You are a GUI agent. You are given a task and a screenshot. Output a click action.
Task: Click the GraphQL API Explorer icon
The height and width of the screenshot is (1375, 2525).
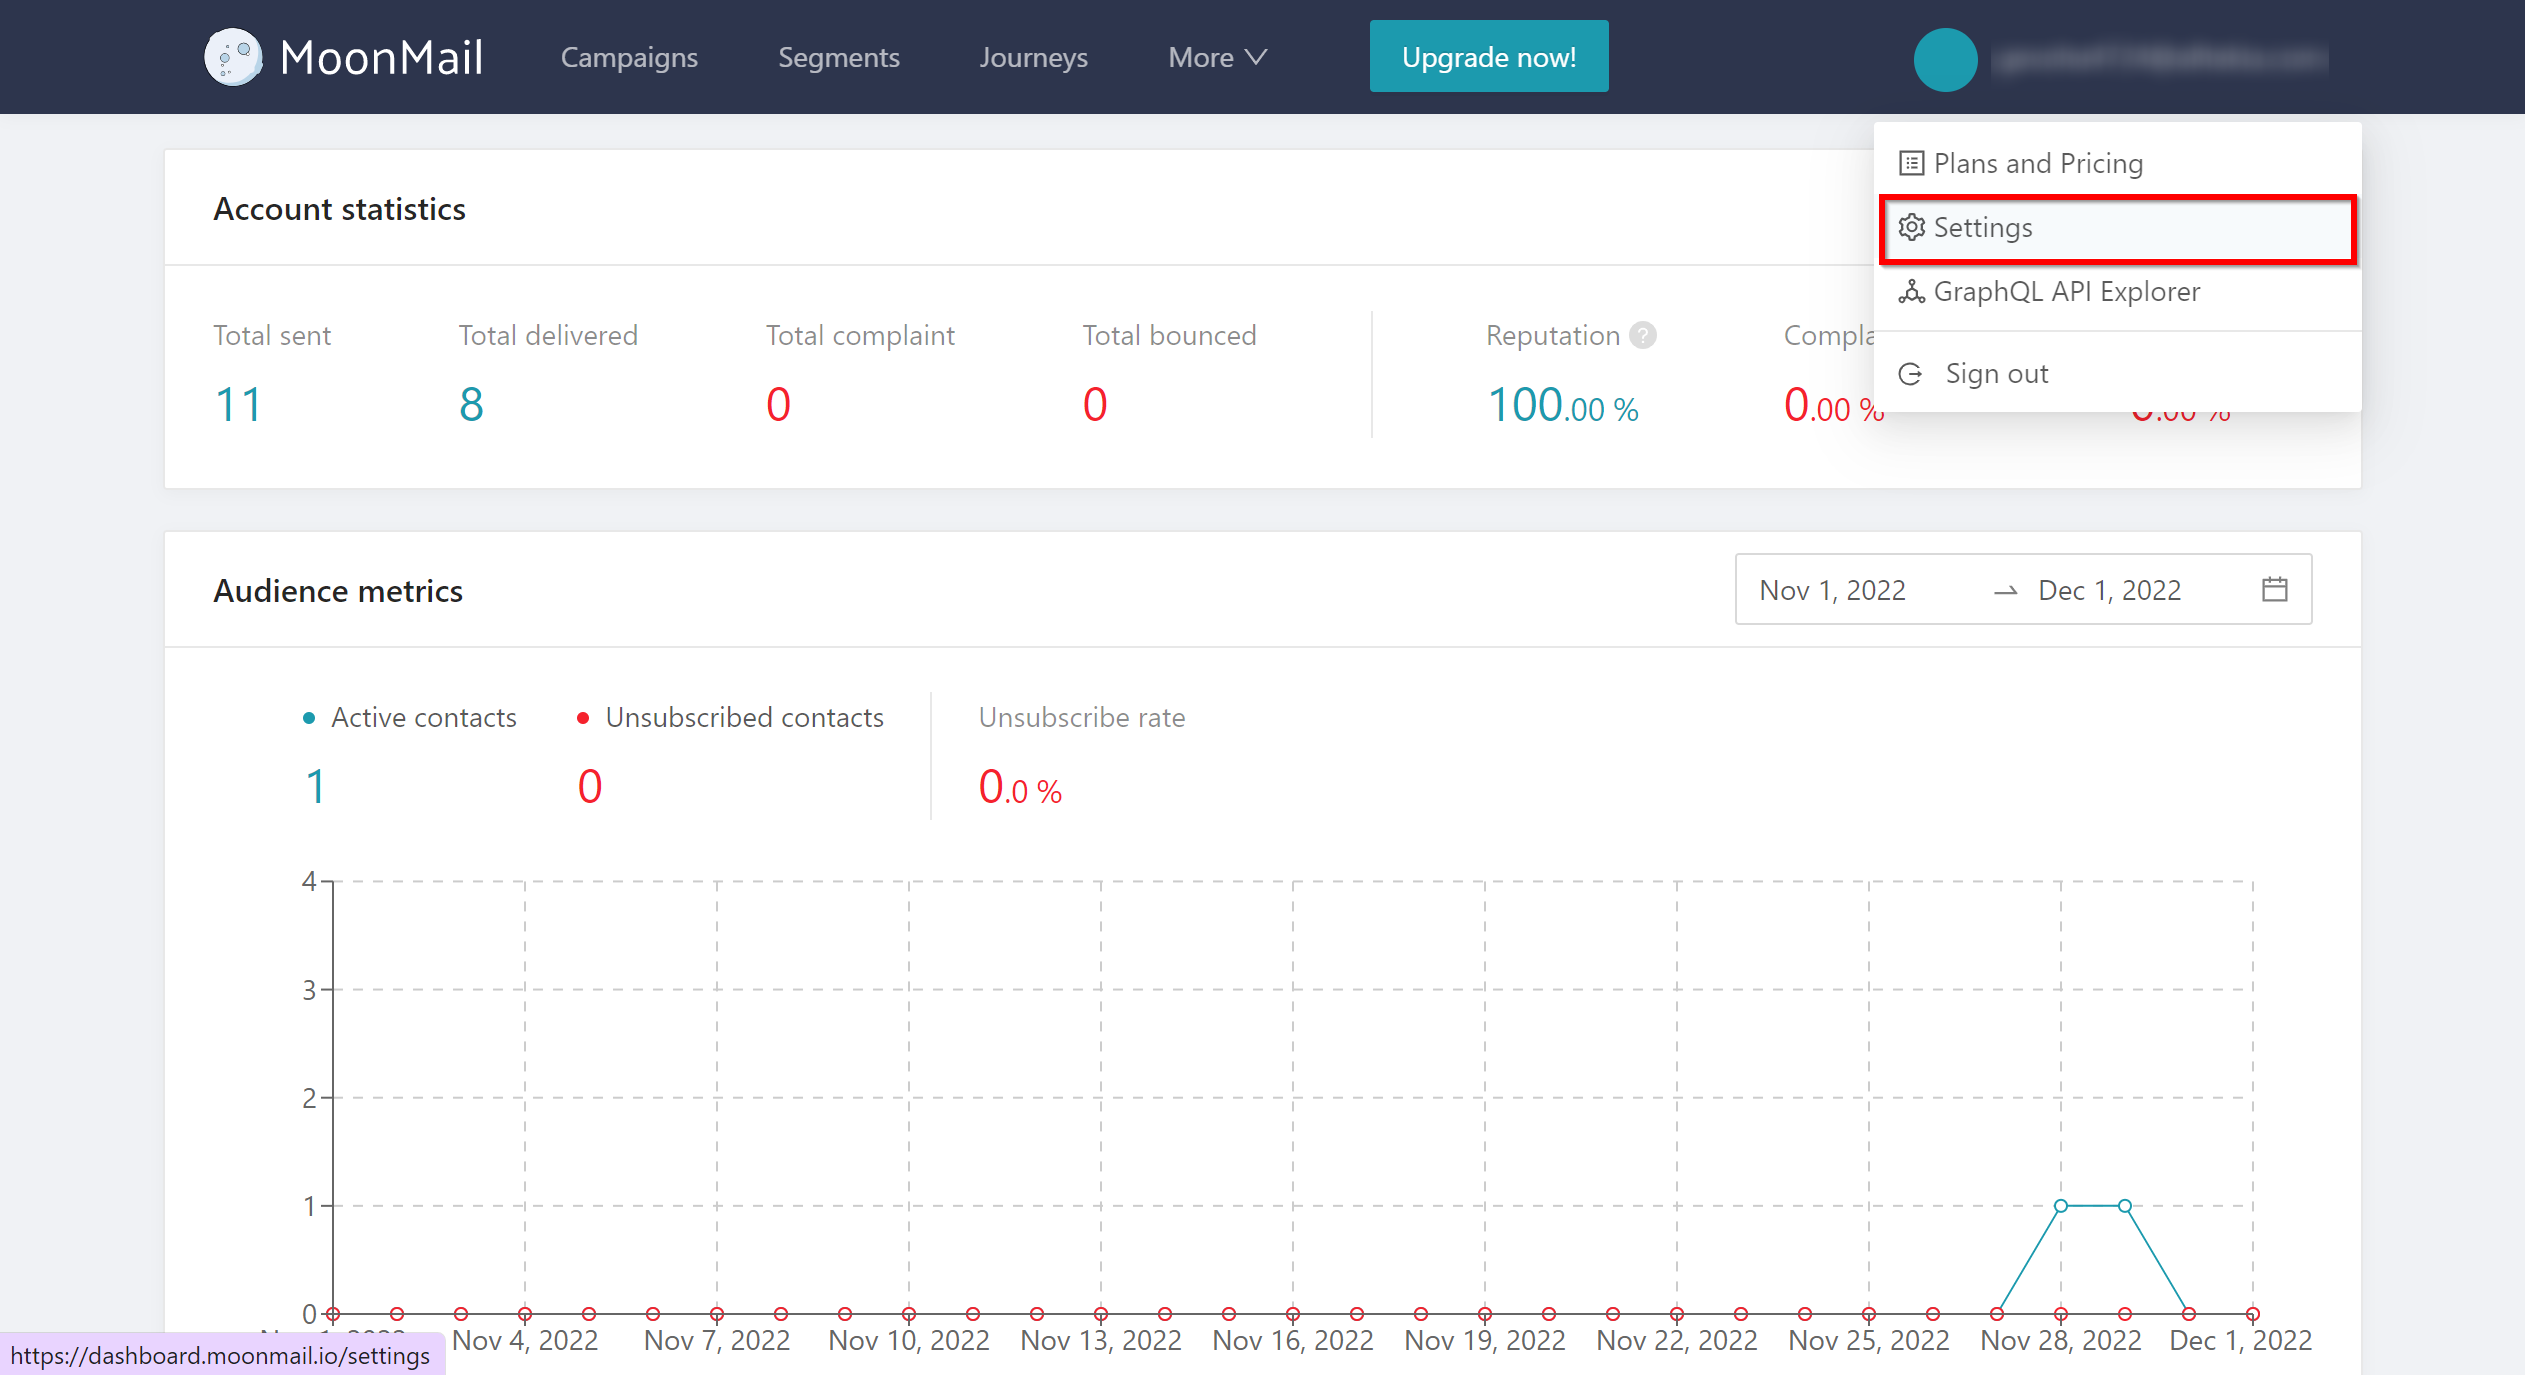[x=1911, y=292]
